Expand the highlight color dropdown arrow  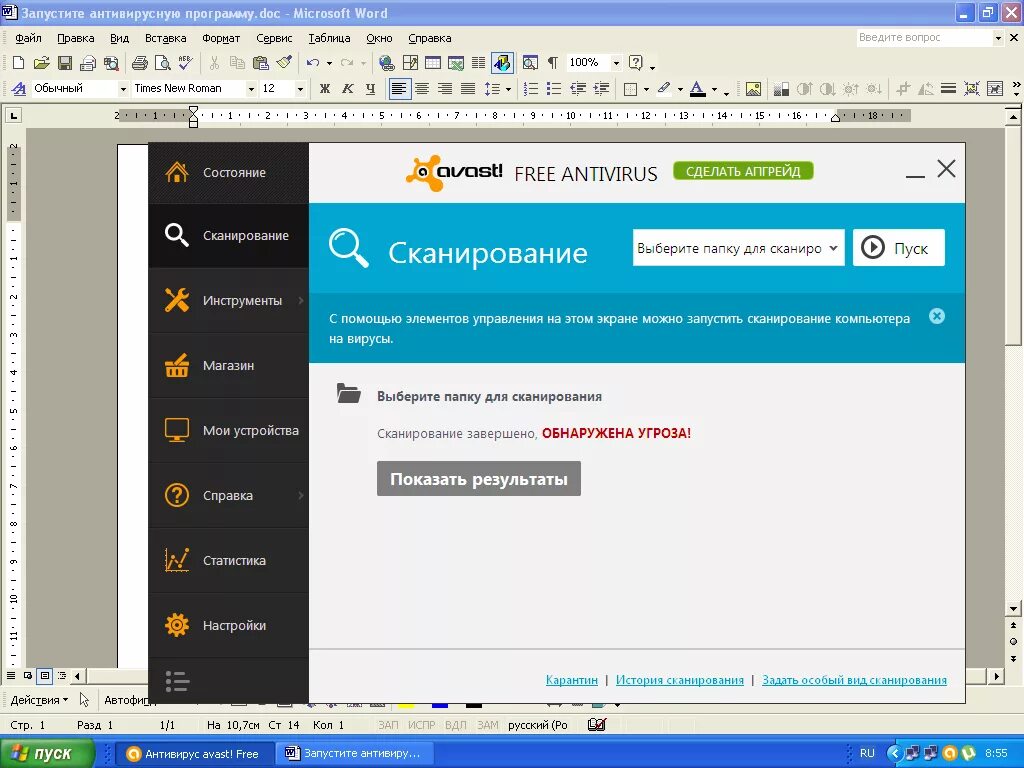click(x=680, y=89)
